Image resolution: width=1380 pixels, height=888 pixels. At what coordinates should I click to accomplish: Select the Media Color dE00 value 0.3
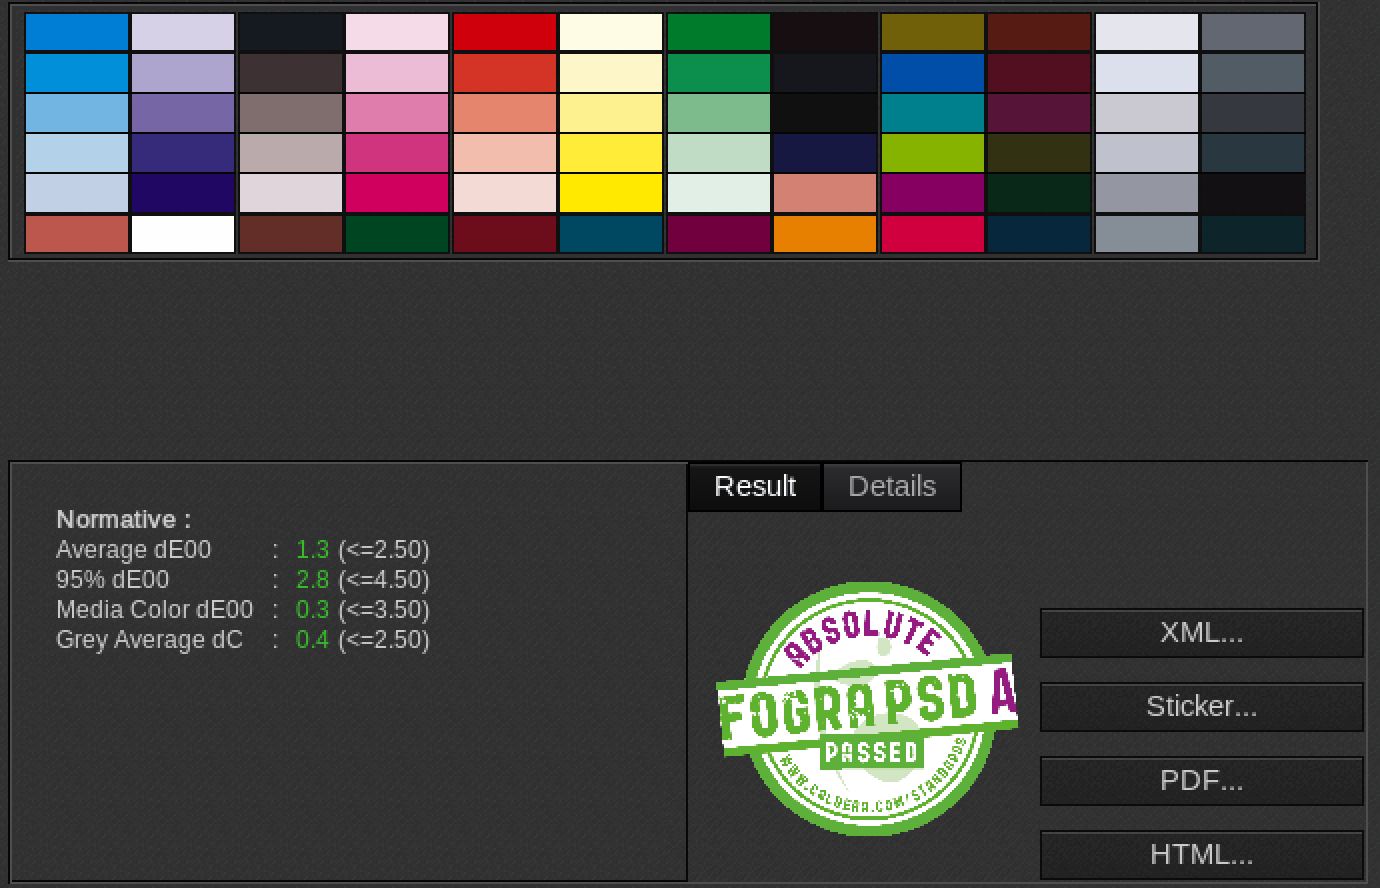pos(312,610)
